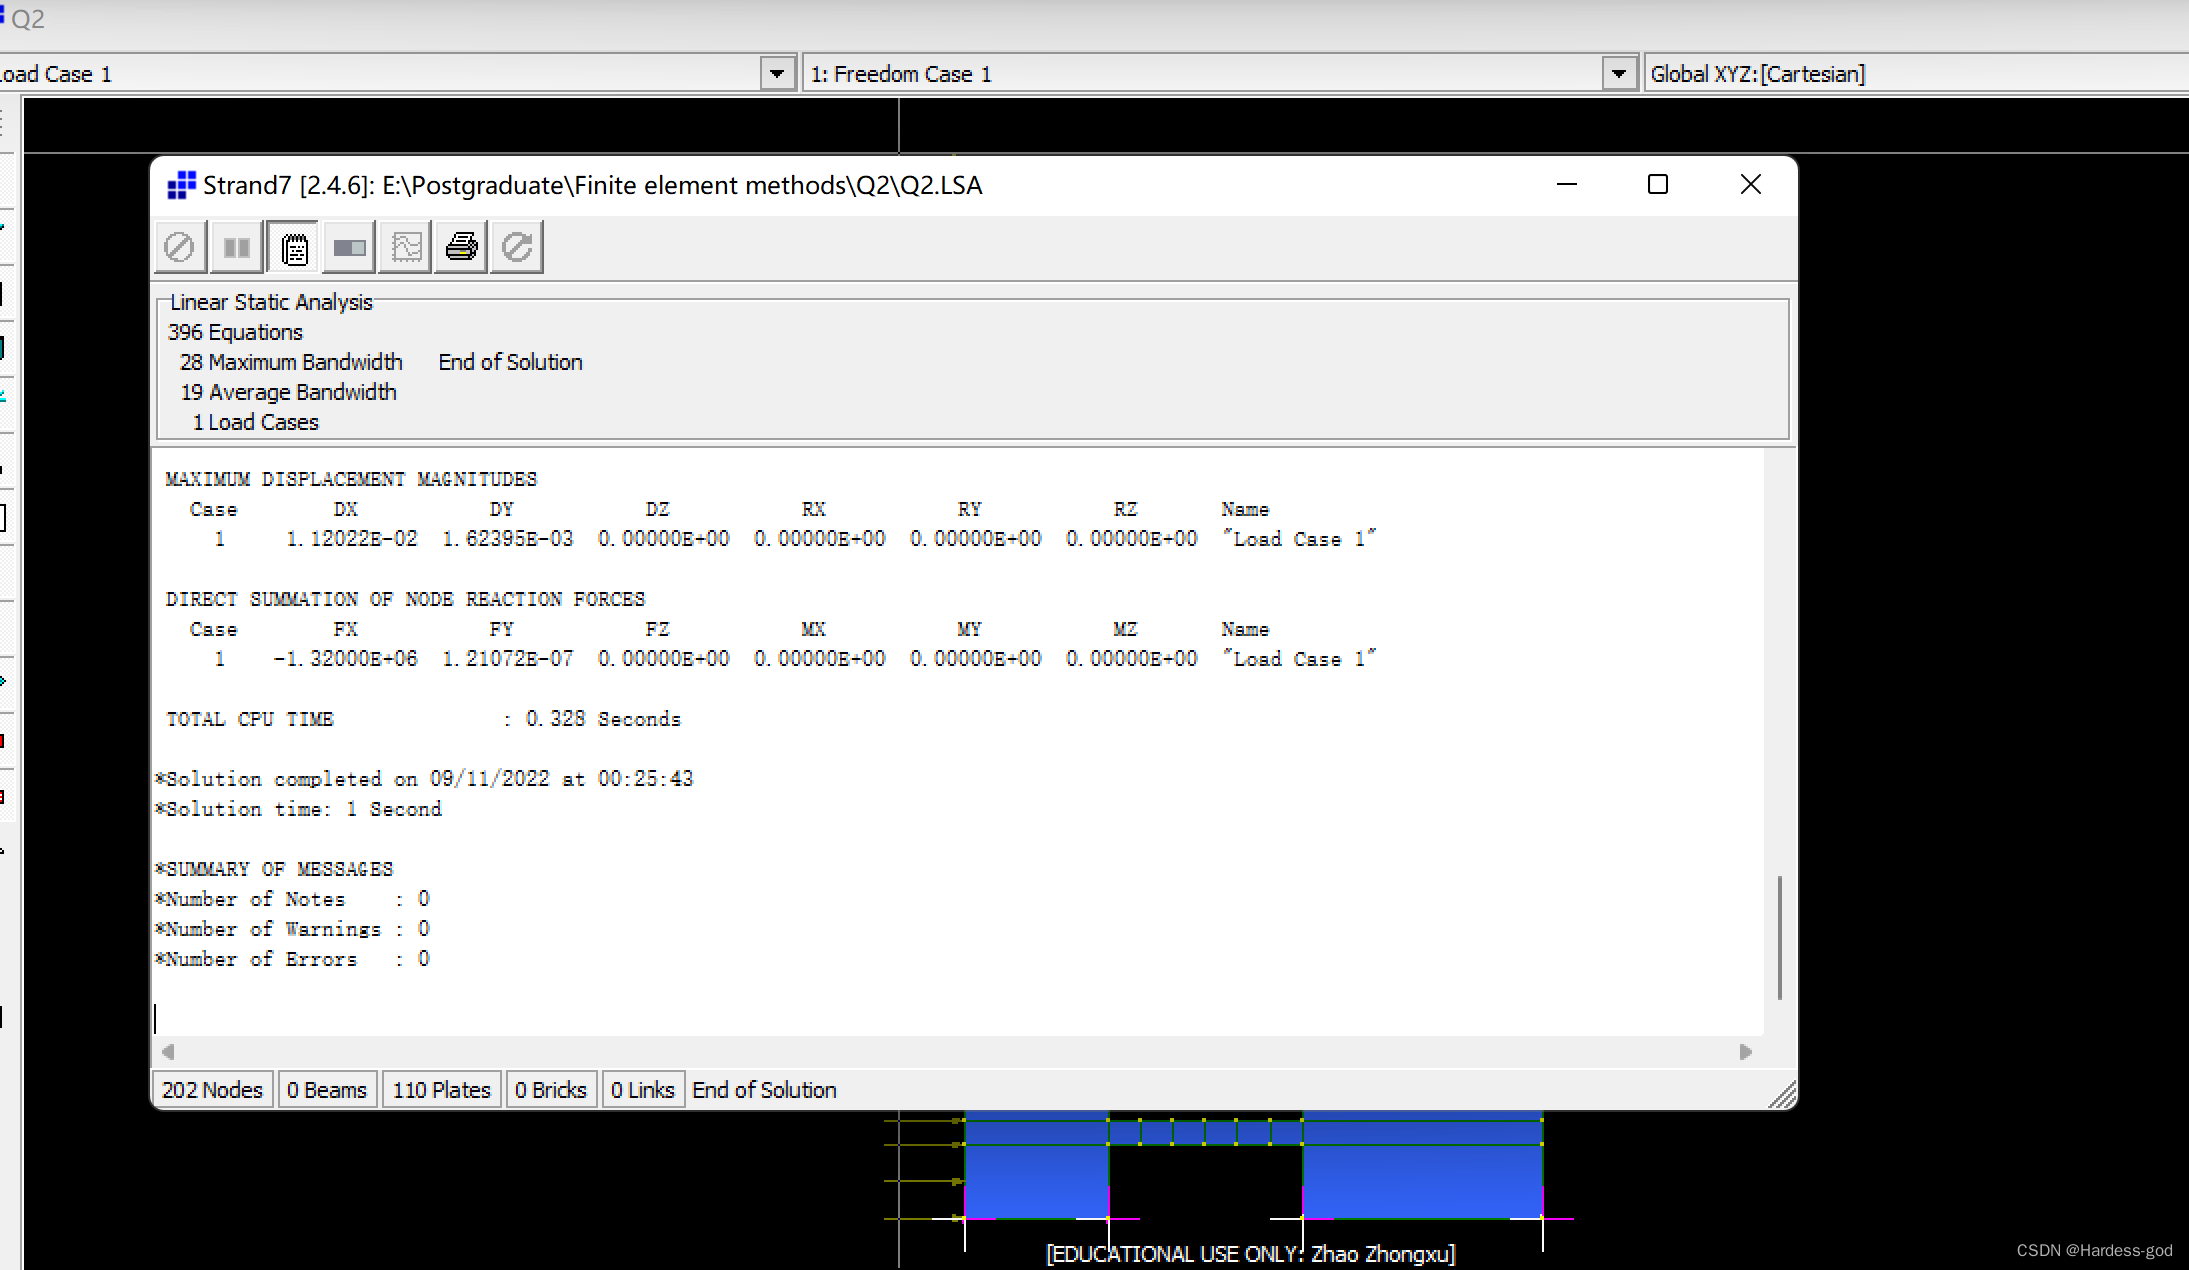Expand the Freedom Case 1 dropdown
The height and width of the screenshot is (1270, 2189).
pyautogui.click(x=1618, y=74)
